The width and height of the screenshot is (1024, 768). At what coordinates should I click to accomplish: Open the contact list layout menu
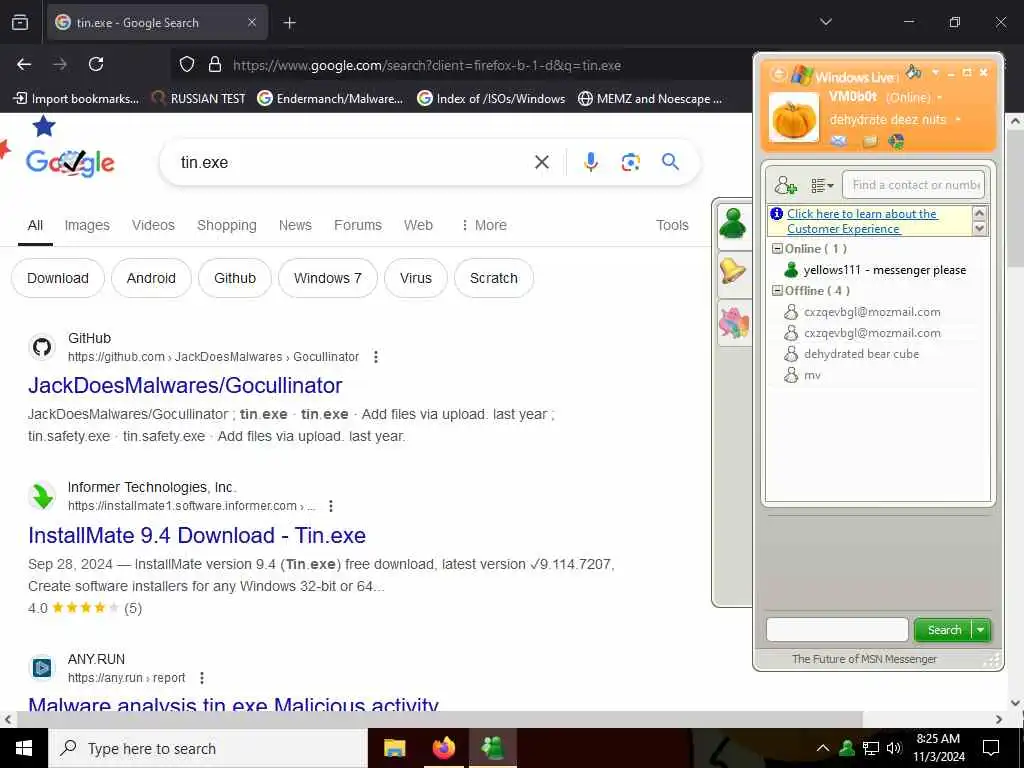[822, 185]
